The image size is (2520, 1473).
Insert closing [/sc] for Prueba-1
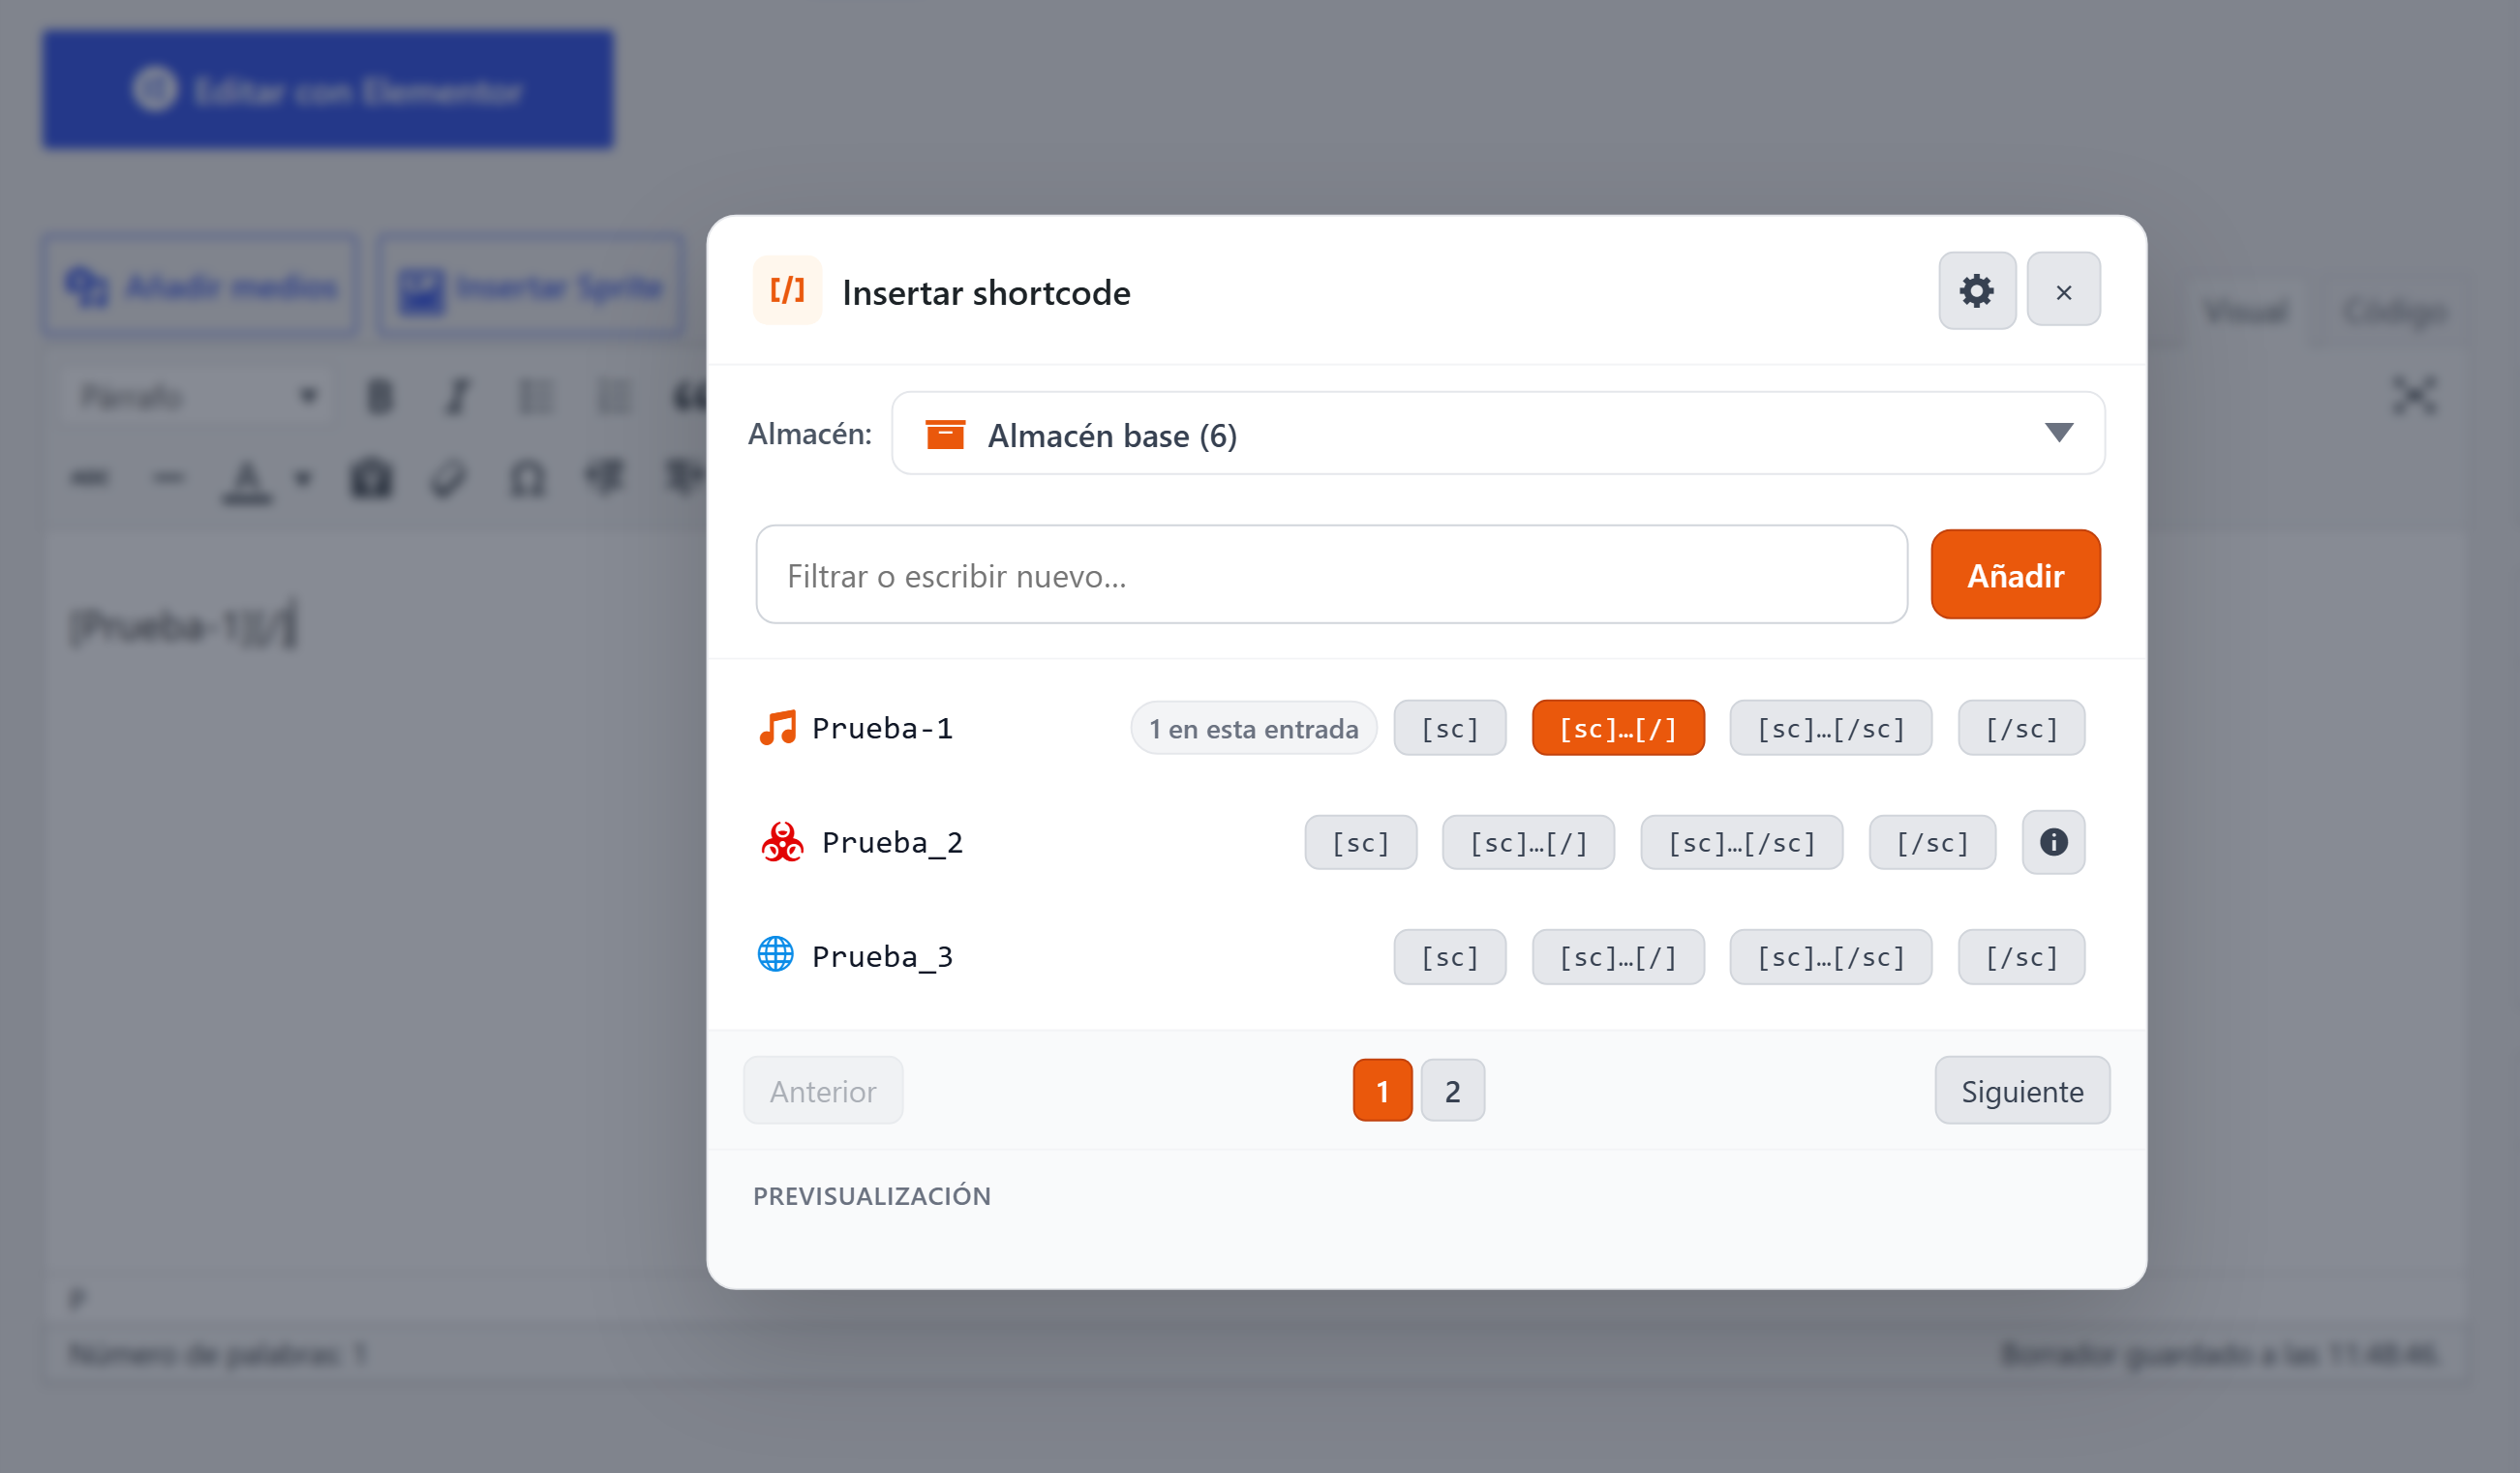tap(2021, 728)
